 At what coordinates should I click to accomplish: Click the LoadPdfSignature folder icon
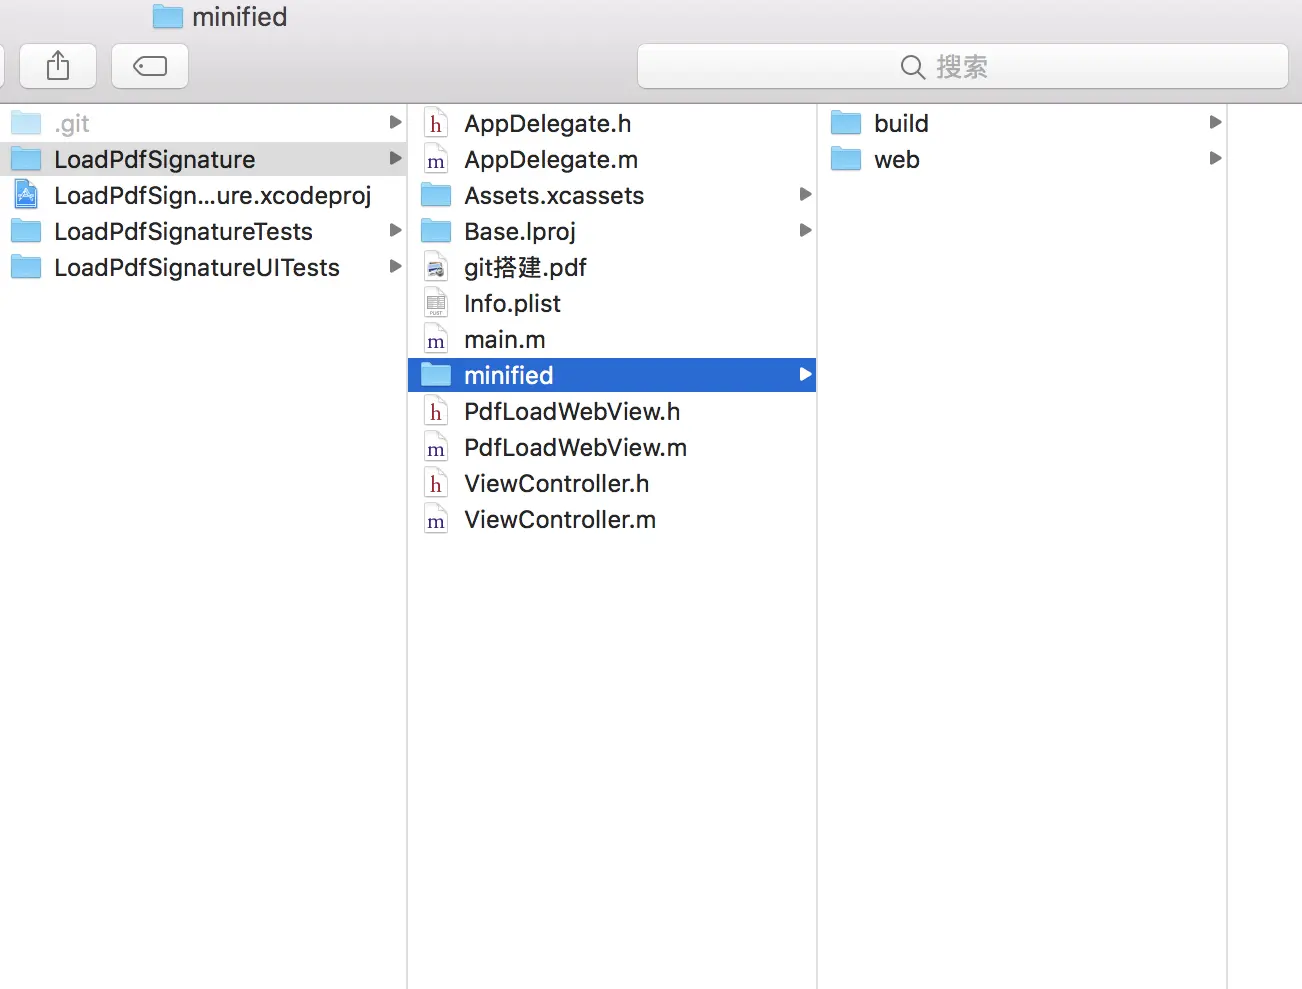(26, 159)
